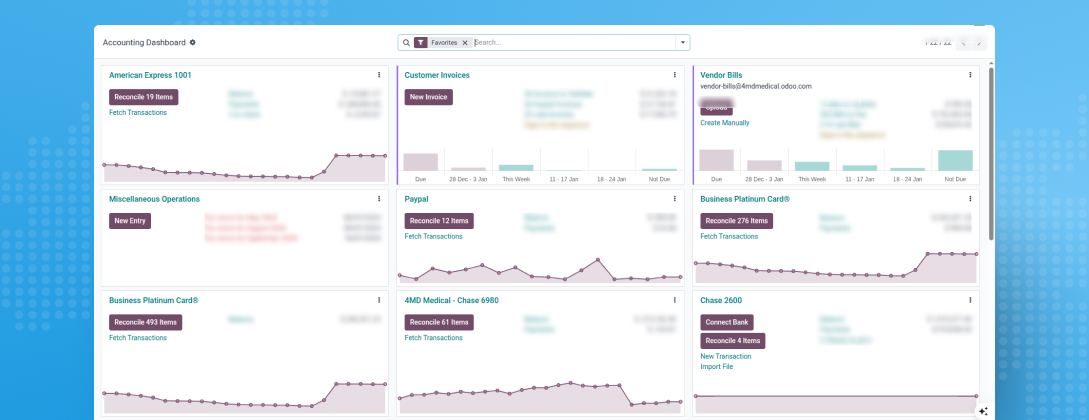Open Paypal card options menu

point(674,199)
